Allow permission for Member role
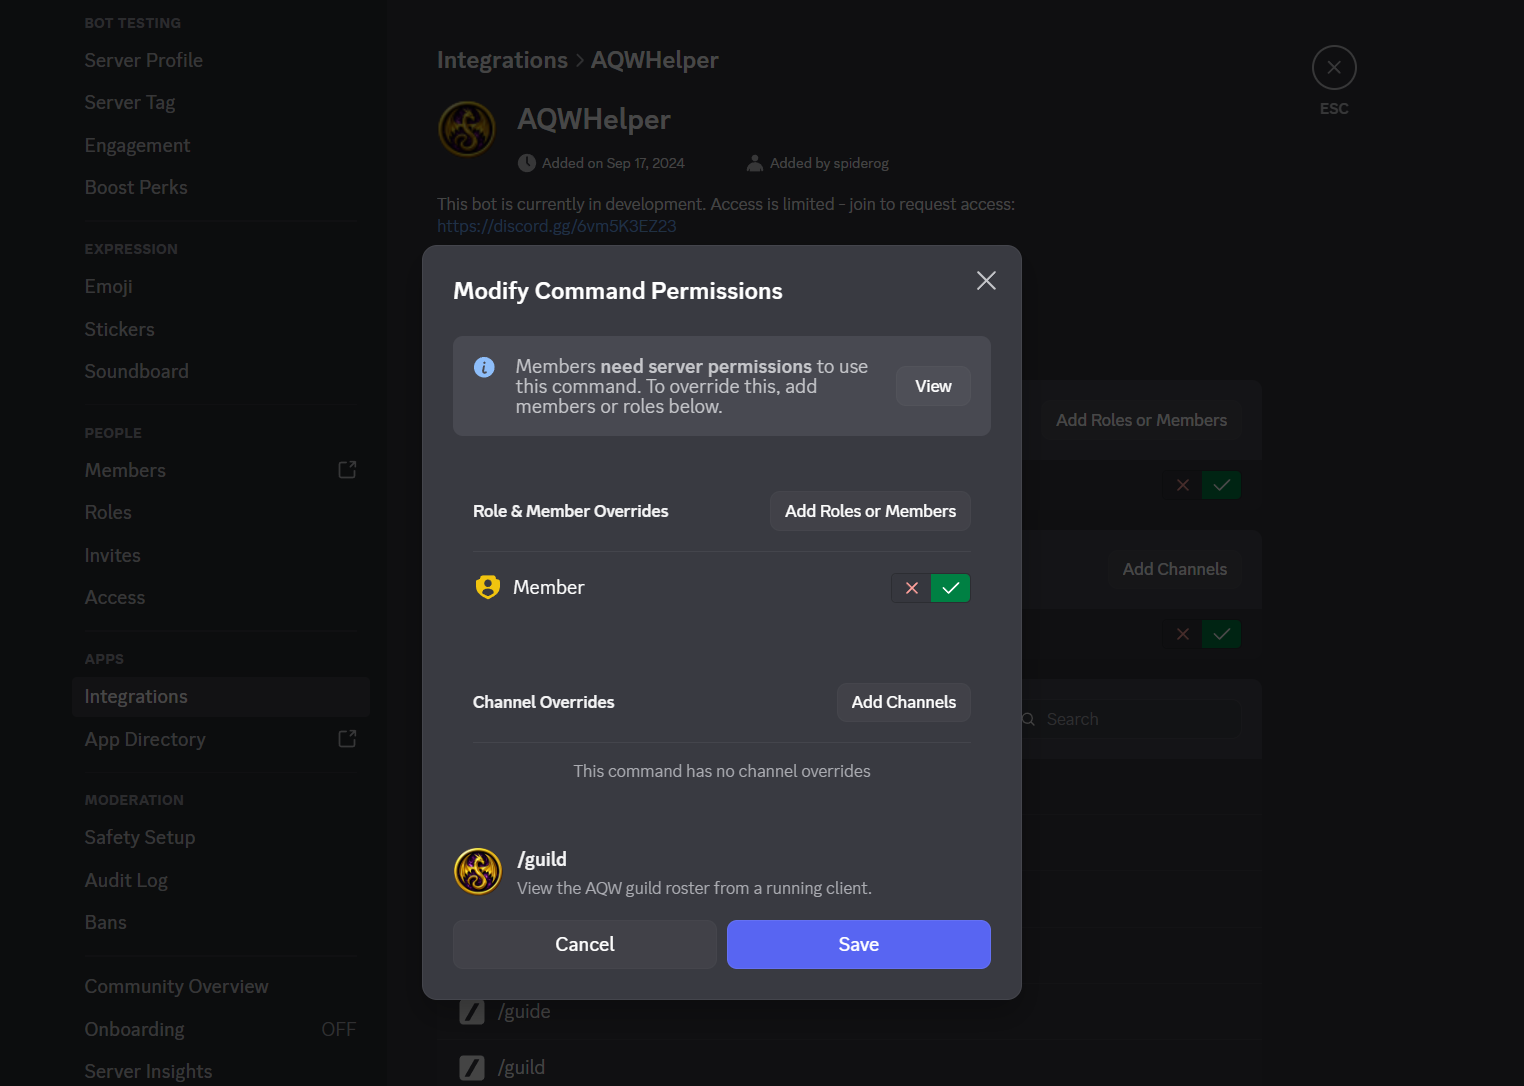 click(950, 588)
